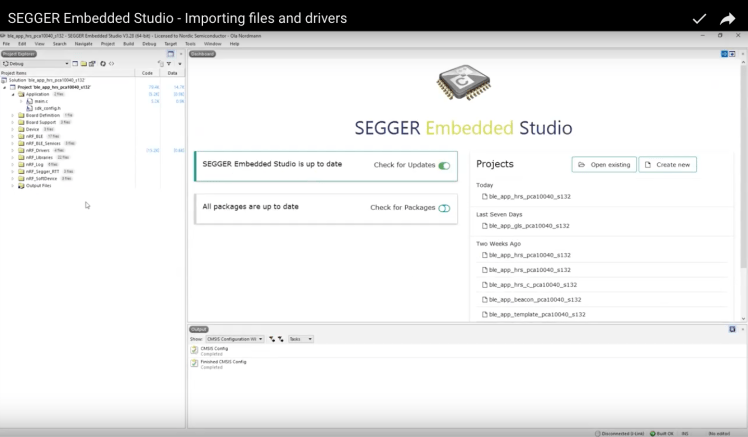This screenshot has height=437, width=748.
Task: Open the Output Show CMSIS Configuration dropdown
Action: click(x=233, y=339)
